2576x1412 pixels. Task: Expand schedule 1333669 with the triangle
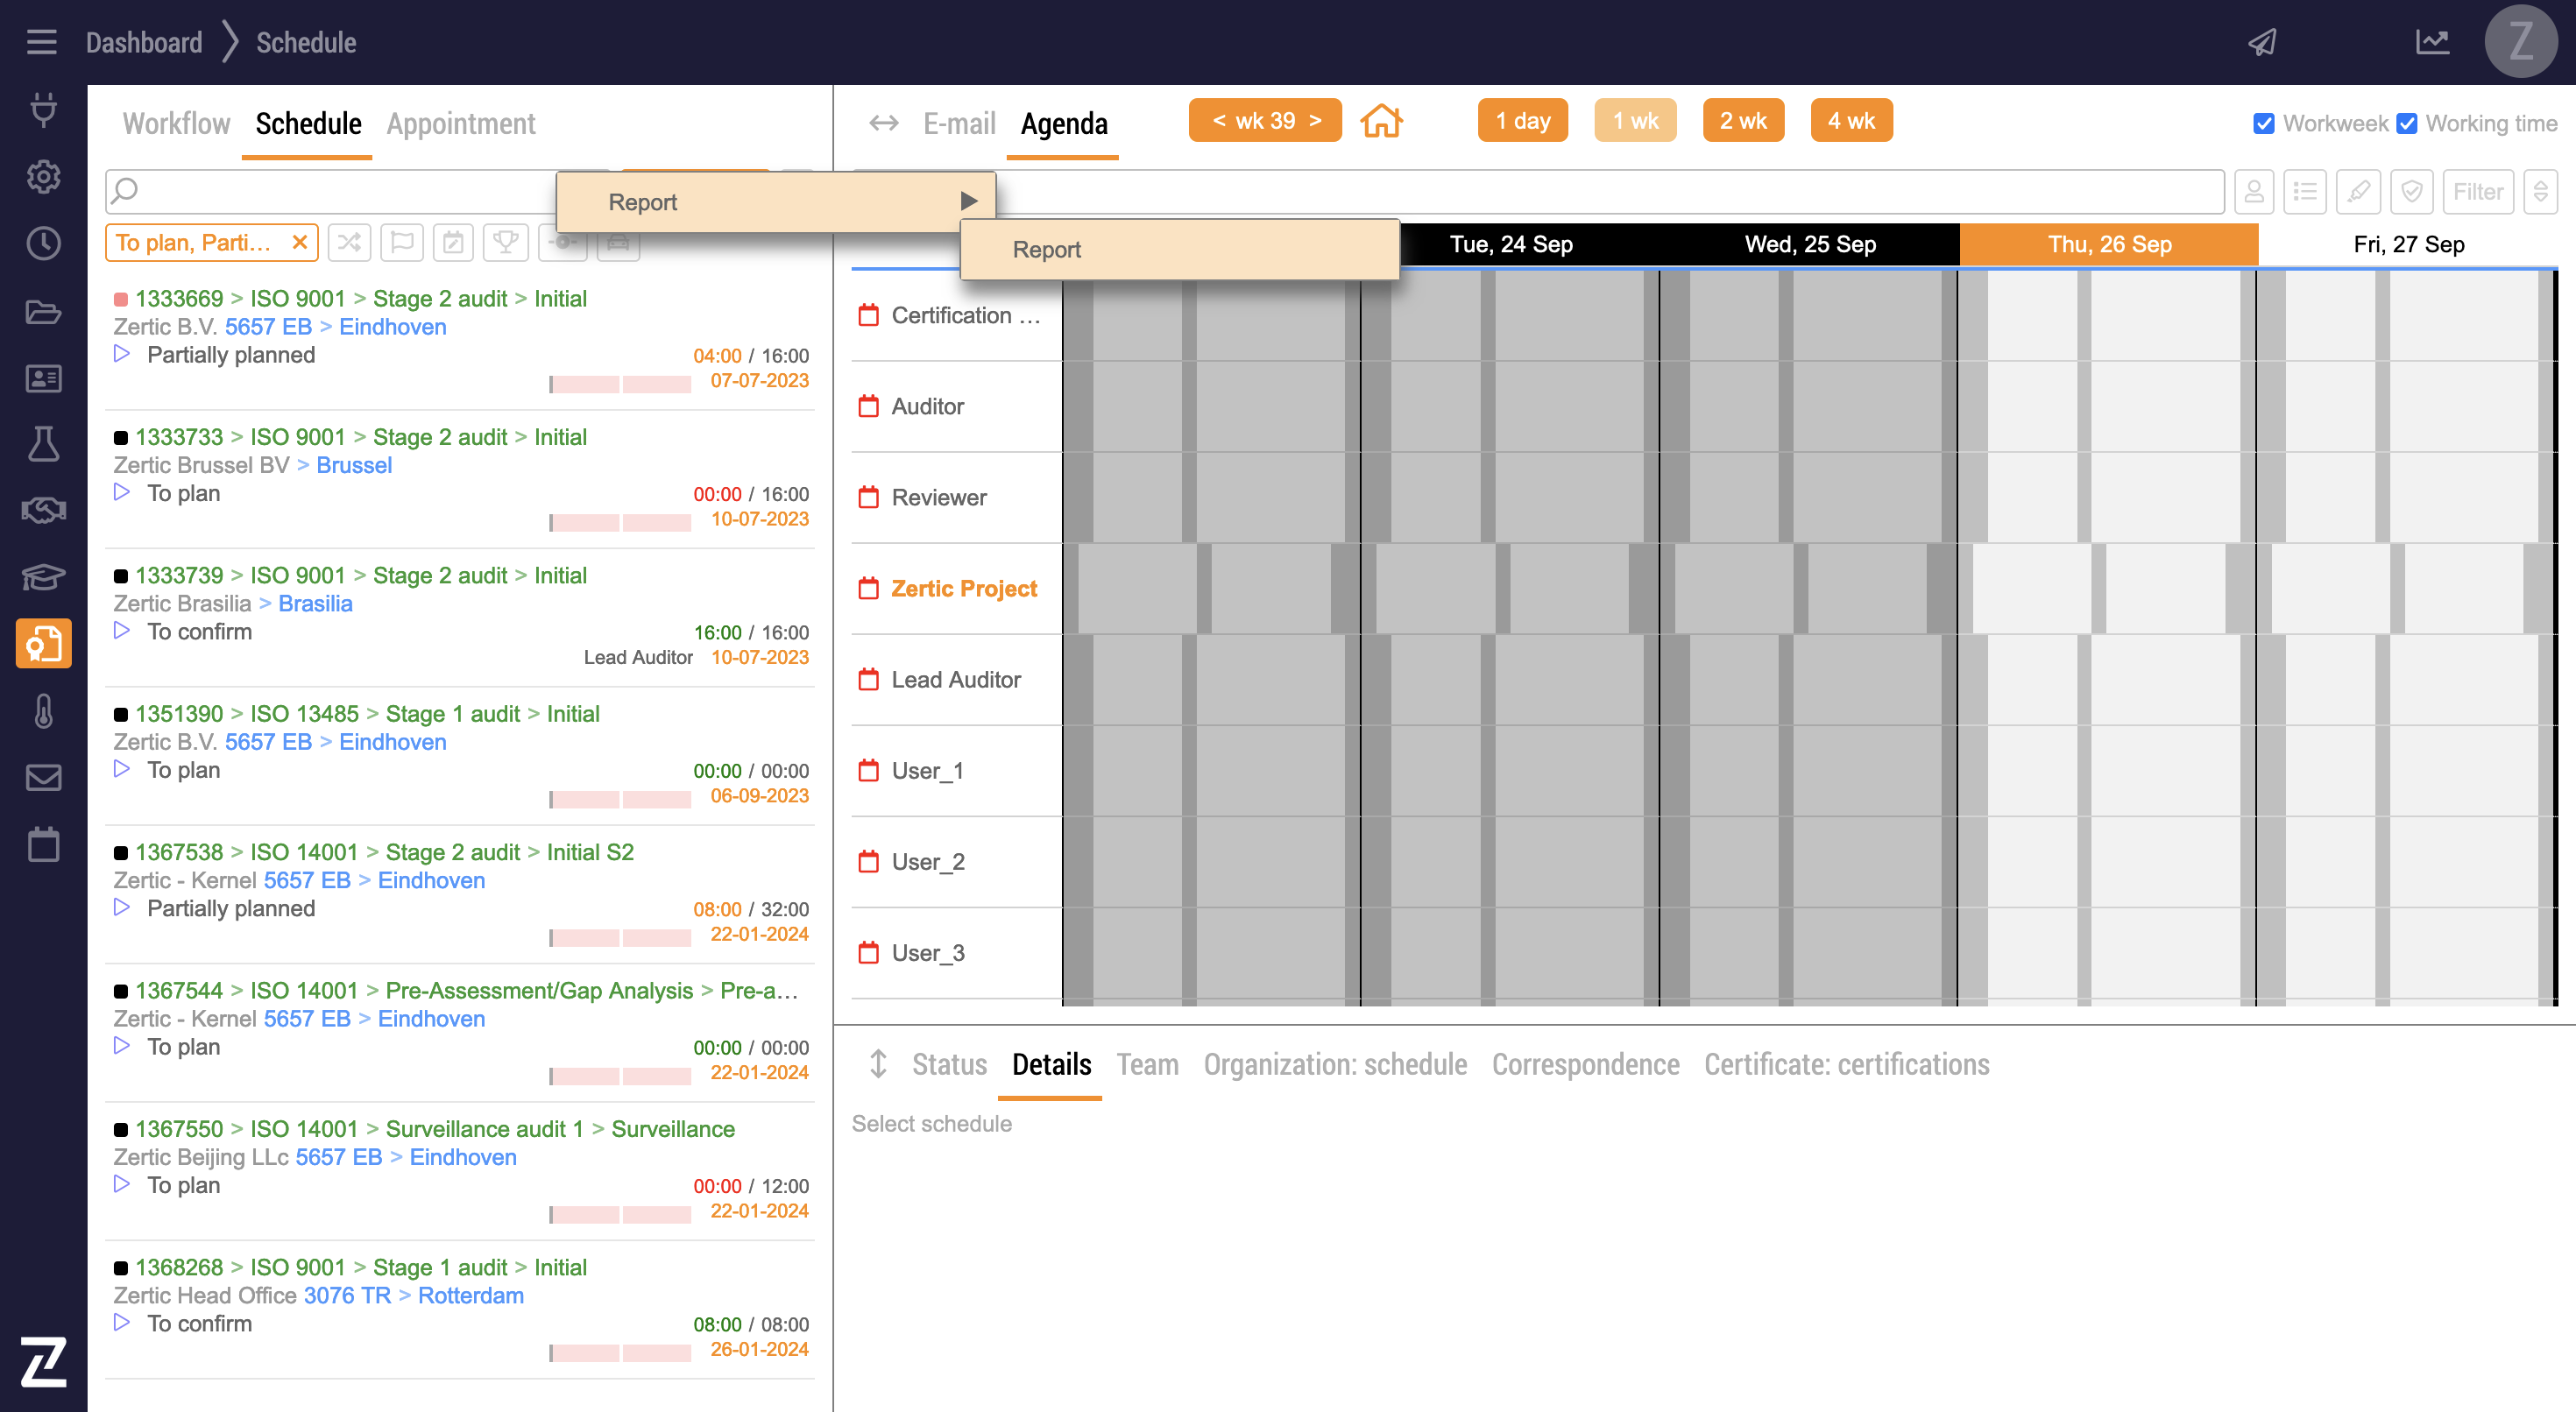coord(122,354)
